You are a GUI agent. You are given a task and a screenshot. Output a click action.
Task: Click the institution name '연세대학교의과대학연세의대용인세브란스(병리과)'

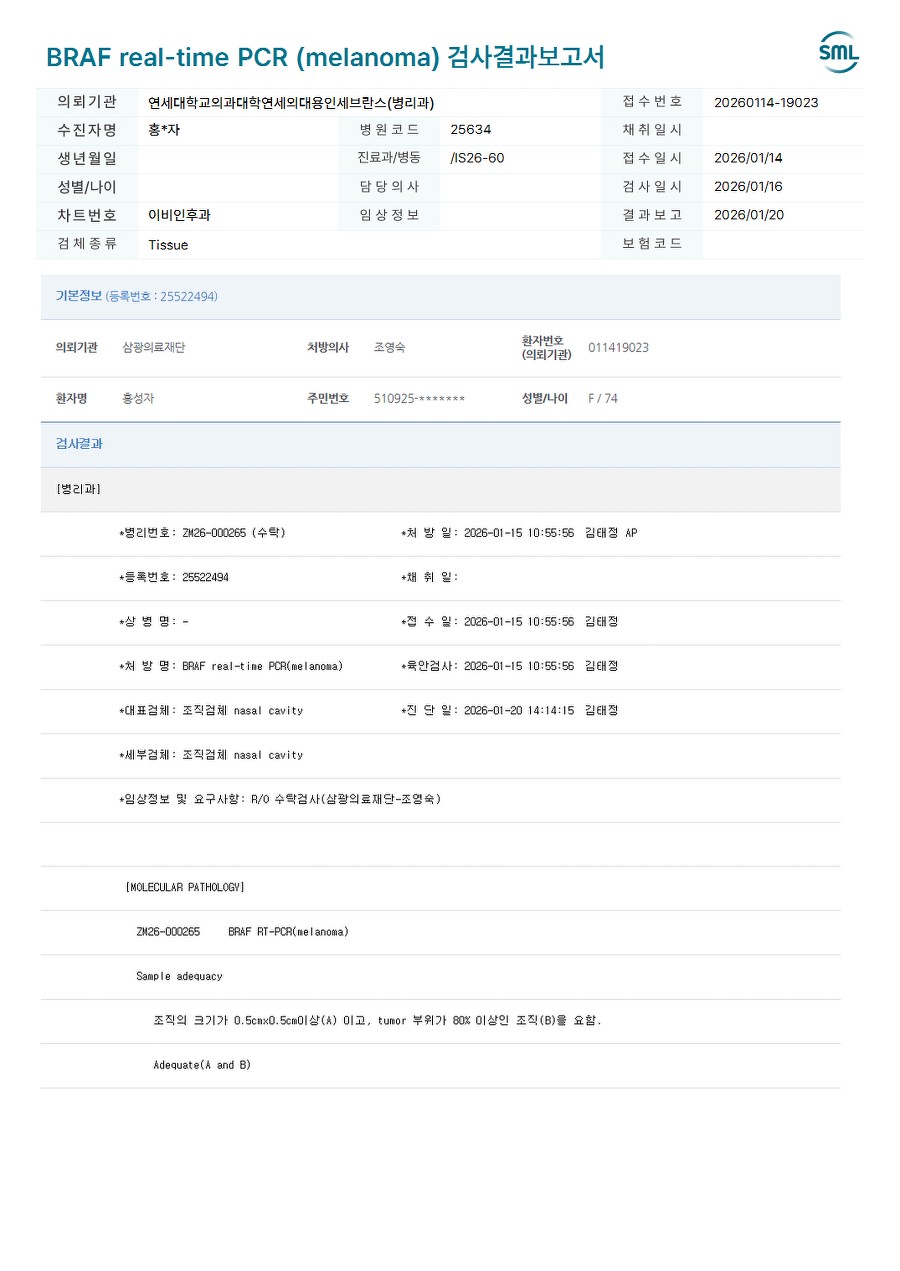[291, 102]
